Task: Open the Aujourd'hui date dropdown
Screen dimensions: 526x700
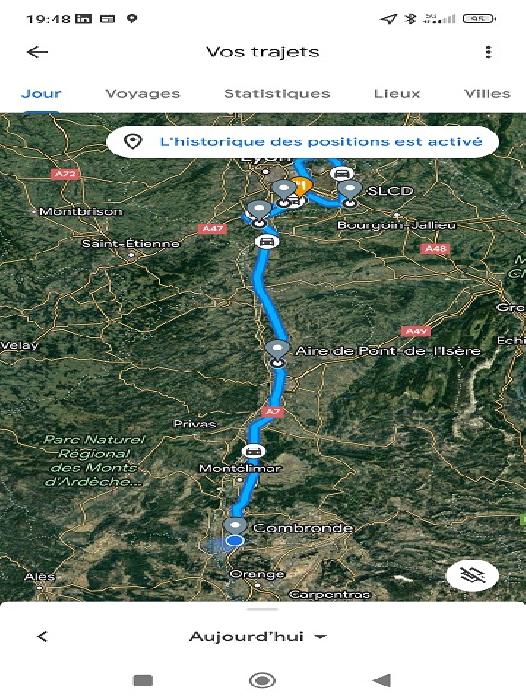Action: tap(258, 637)
